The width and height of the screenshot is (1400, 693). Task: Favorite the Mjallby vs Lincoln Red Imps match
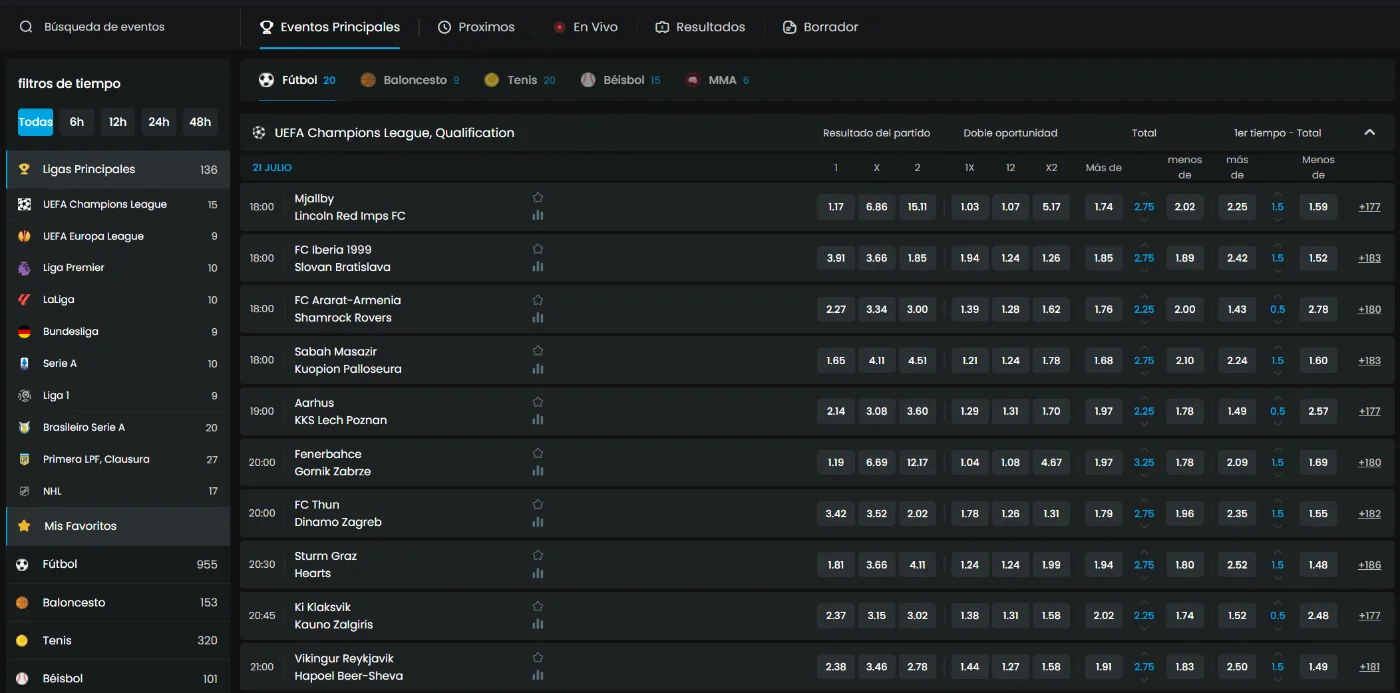[x=538, y=198]
